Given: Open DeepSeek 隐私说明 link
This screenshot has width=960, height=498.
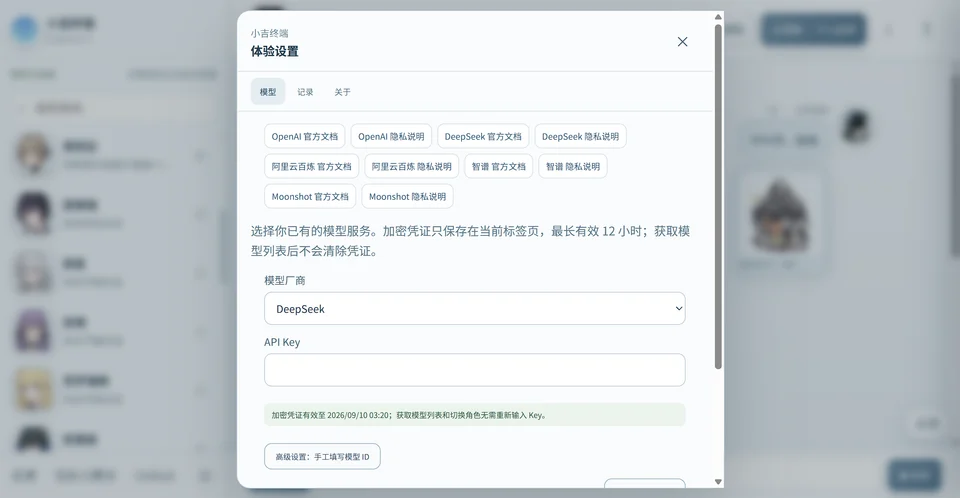Looking at the screenshot, I should point(580,137).
